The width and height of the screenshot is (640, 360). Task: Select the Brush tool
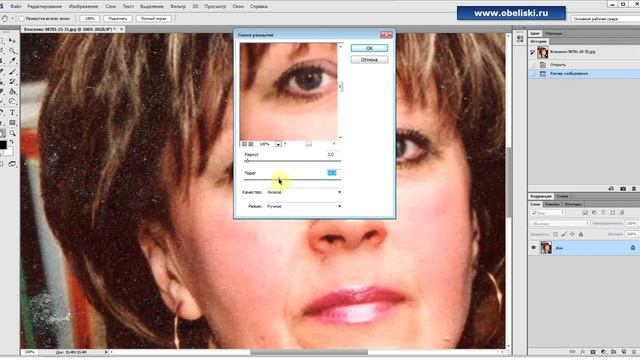point(12,71)
